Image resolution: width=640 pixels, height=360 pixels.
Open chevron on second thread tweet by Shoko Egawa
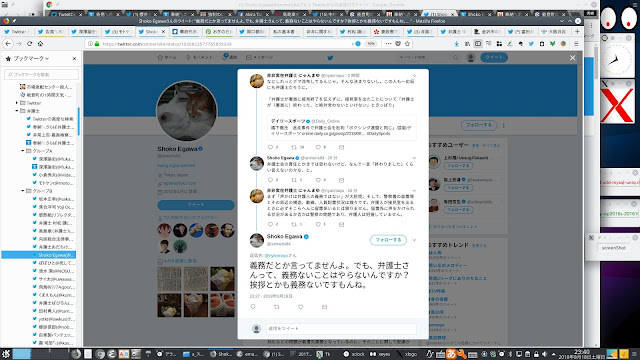click(414, 158)
